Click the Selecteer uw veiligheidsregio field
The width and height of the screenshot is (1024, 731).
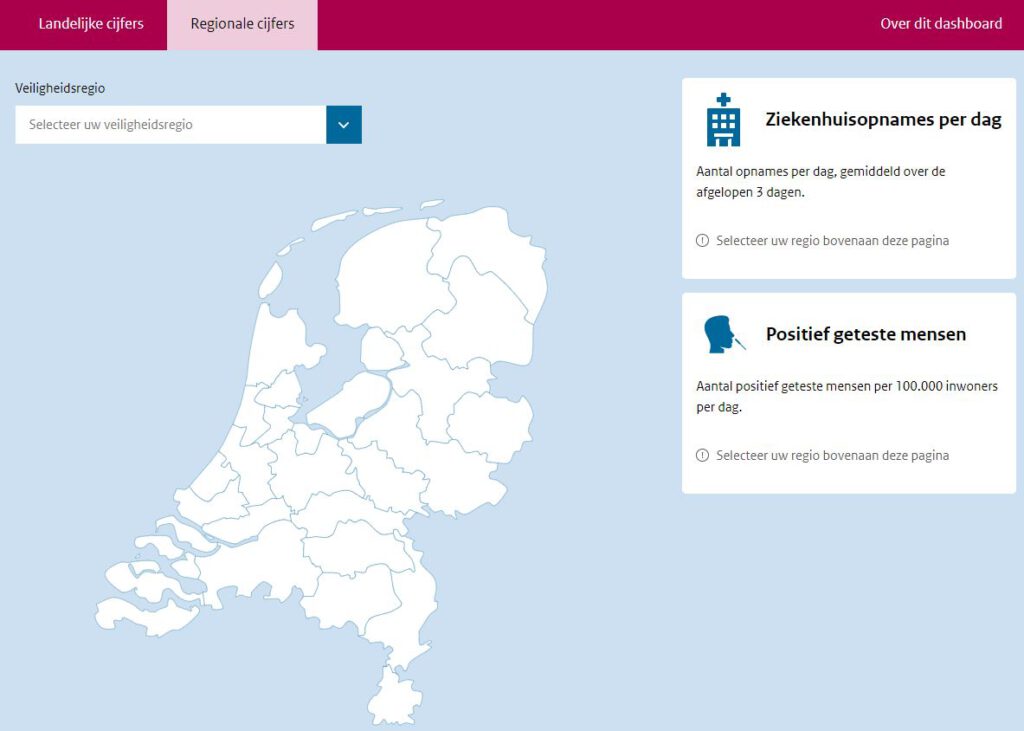coord(170,125)
